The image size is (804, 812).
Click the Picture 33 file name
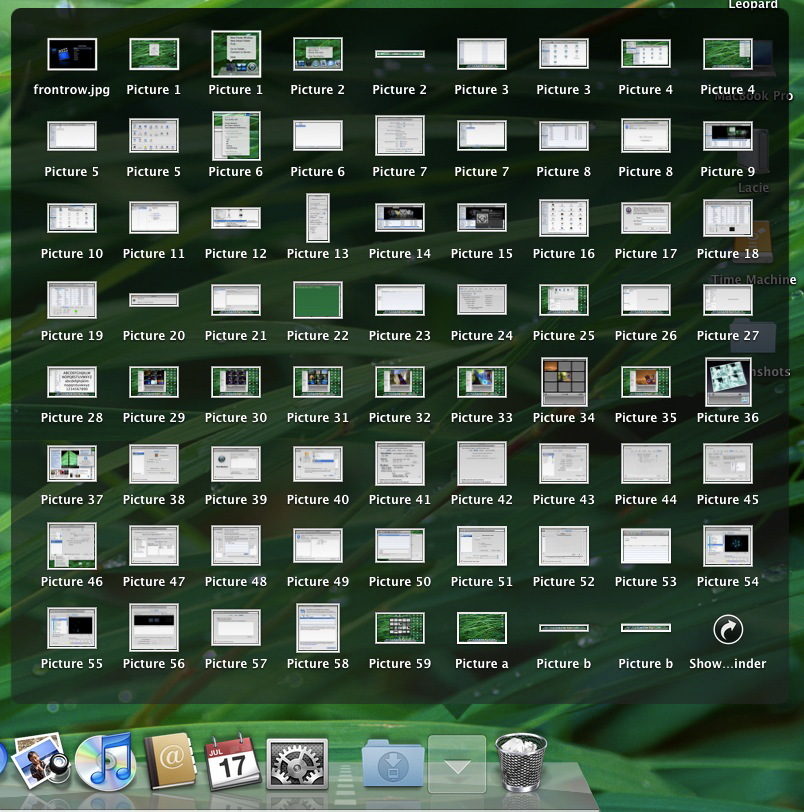pyautogui.click(x=481, y=417)
